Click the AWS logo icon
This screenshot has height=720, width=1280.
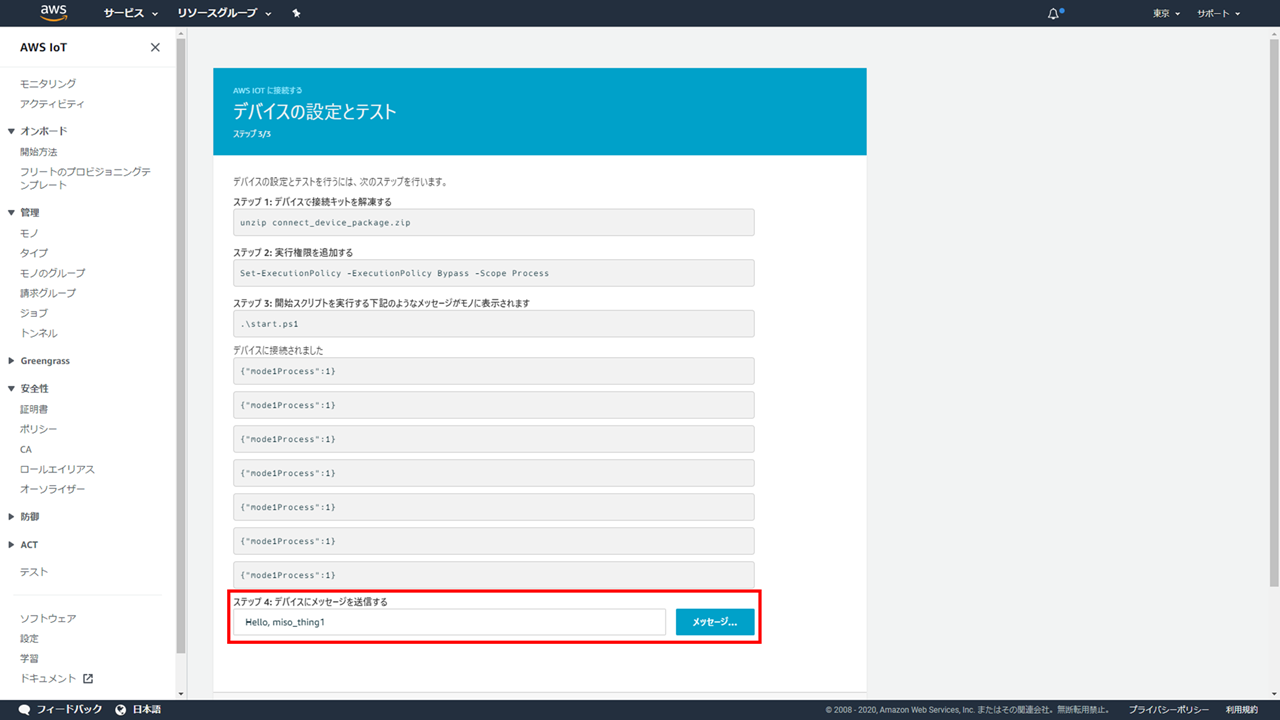53,13
